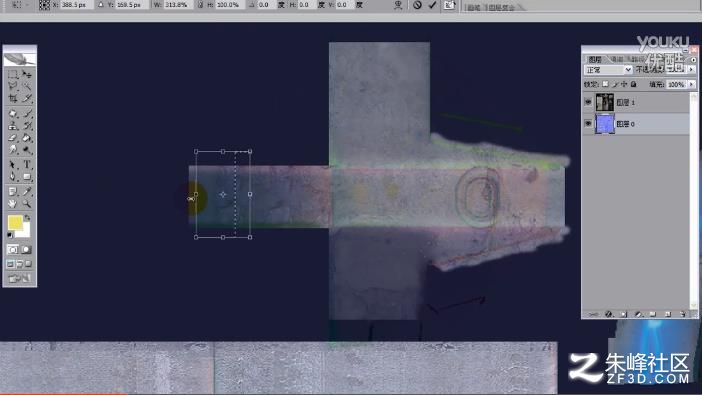Select the Eyedropper tool
The height and width of the screenshot is (395, 702).
[x=27, y=192]
